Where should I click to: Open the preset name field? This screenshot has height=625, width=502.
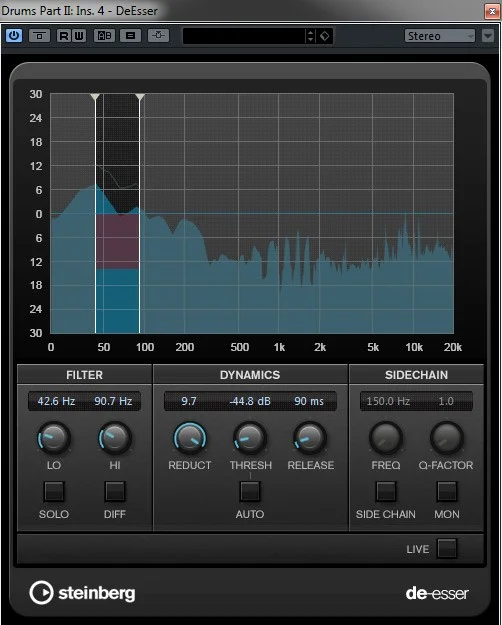click(244, 36)
